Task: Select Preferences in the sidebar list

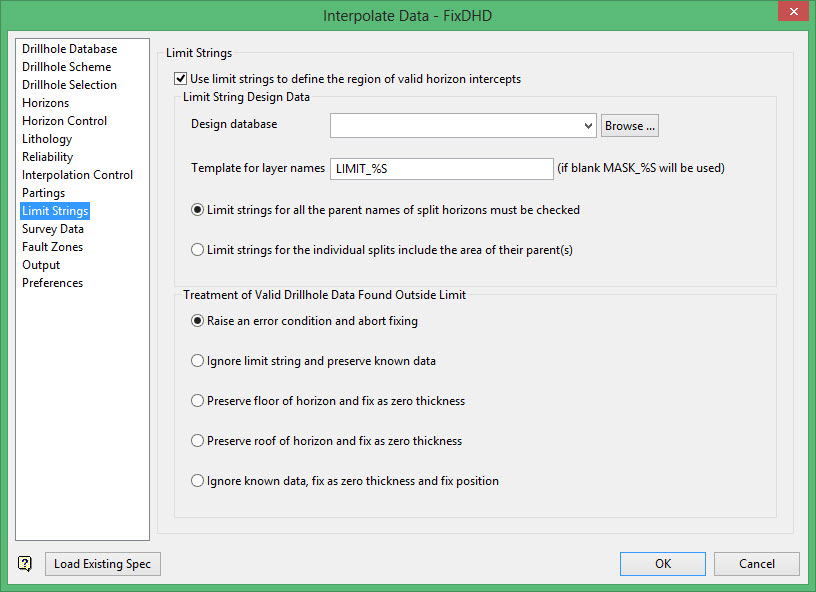Action: point(53,283)
